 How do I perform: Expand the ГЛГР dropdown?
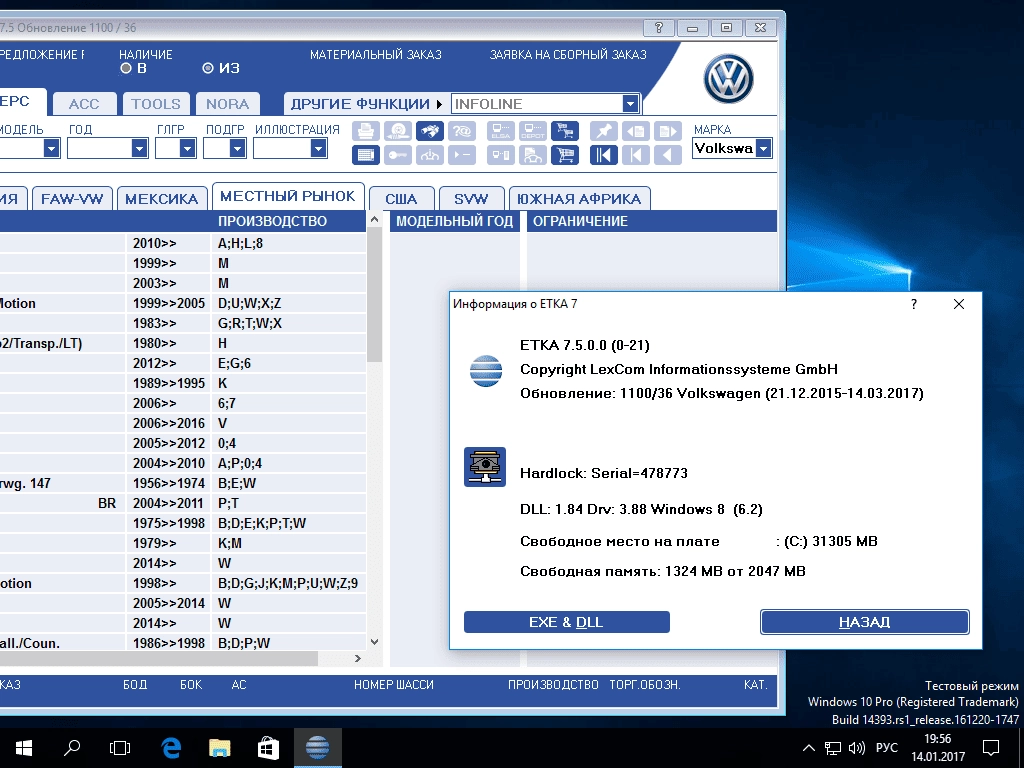click(x=187, y=149)
